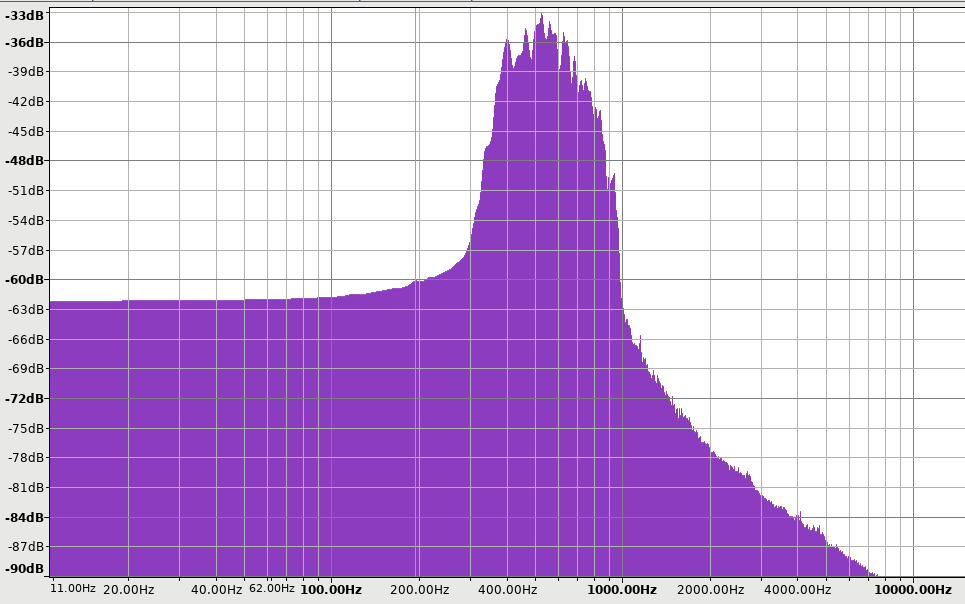The width and height of the screenshot is (965, 604).
Task: Click the 2000.00Hz frequency label
Action: coord(710,590)
